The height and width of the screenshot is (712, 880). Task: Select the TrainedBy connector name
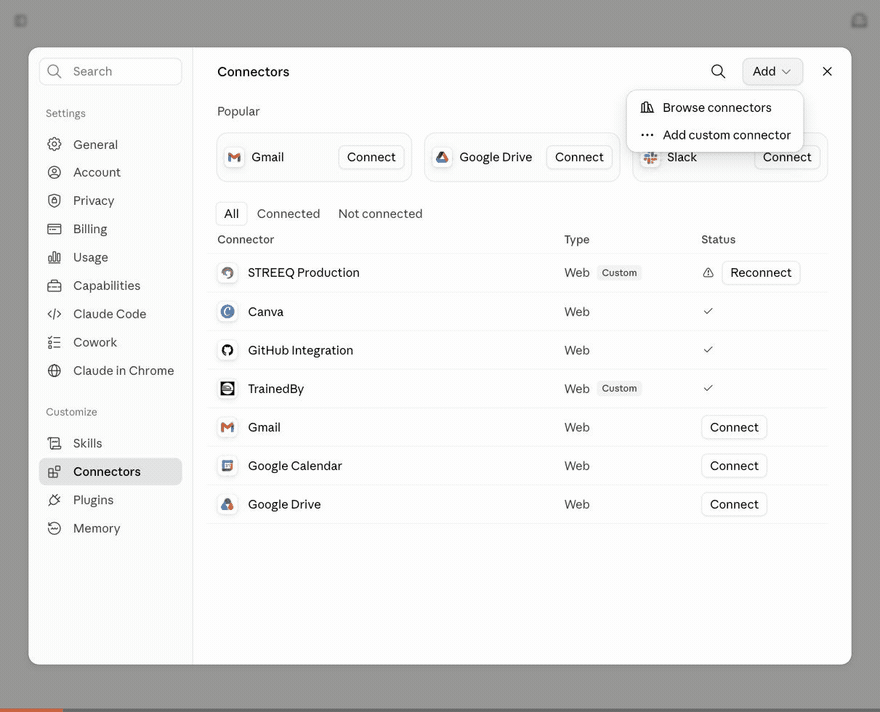tap(276, 389)
